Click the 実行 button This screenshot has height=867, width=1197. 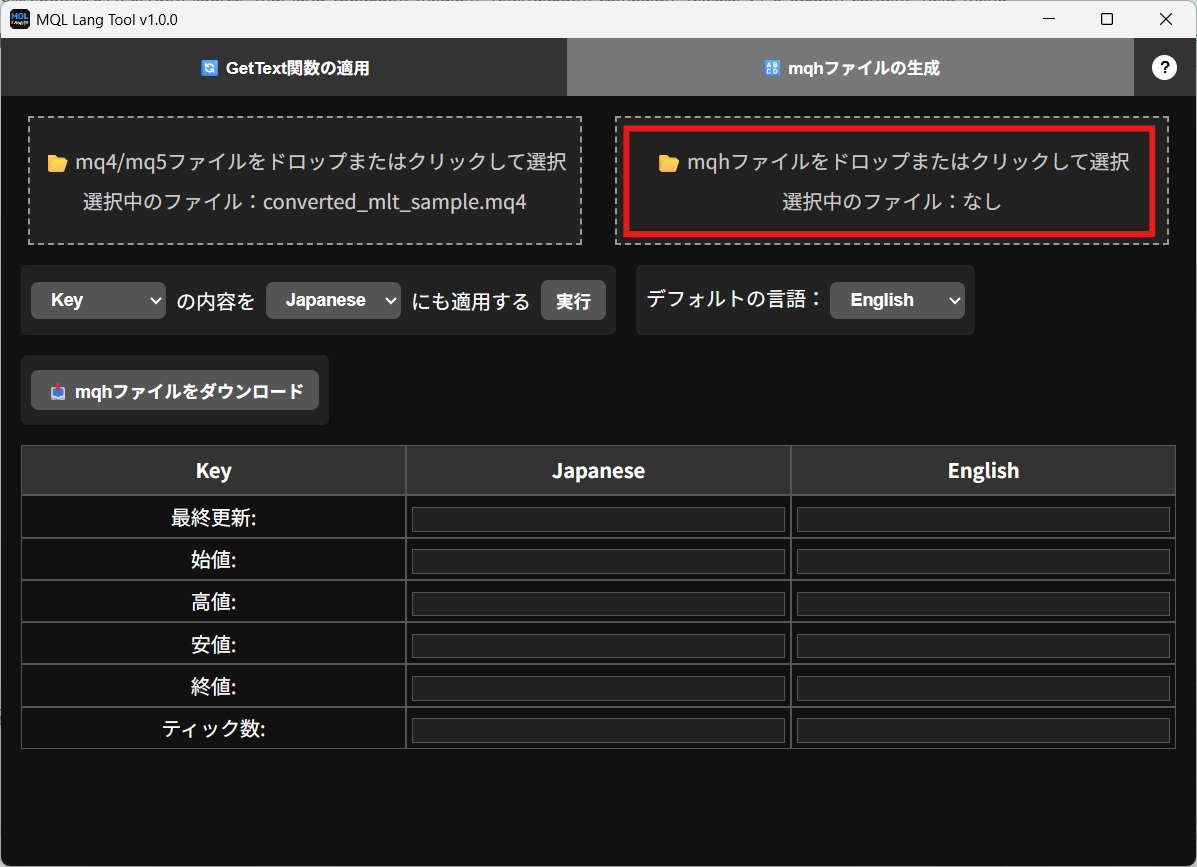(x=573, y=301)
